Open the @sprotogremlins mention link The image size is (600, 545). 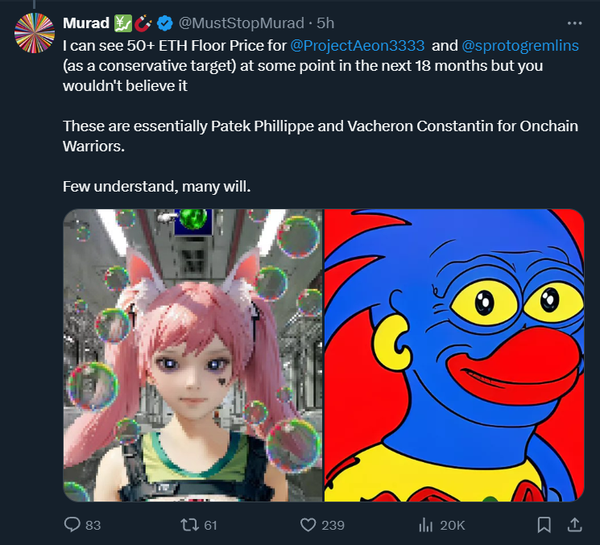pyautogui.click(x=519, y=44)
